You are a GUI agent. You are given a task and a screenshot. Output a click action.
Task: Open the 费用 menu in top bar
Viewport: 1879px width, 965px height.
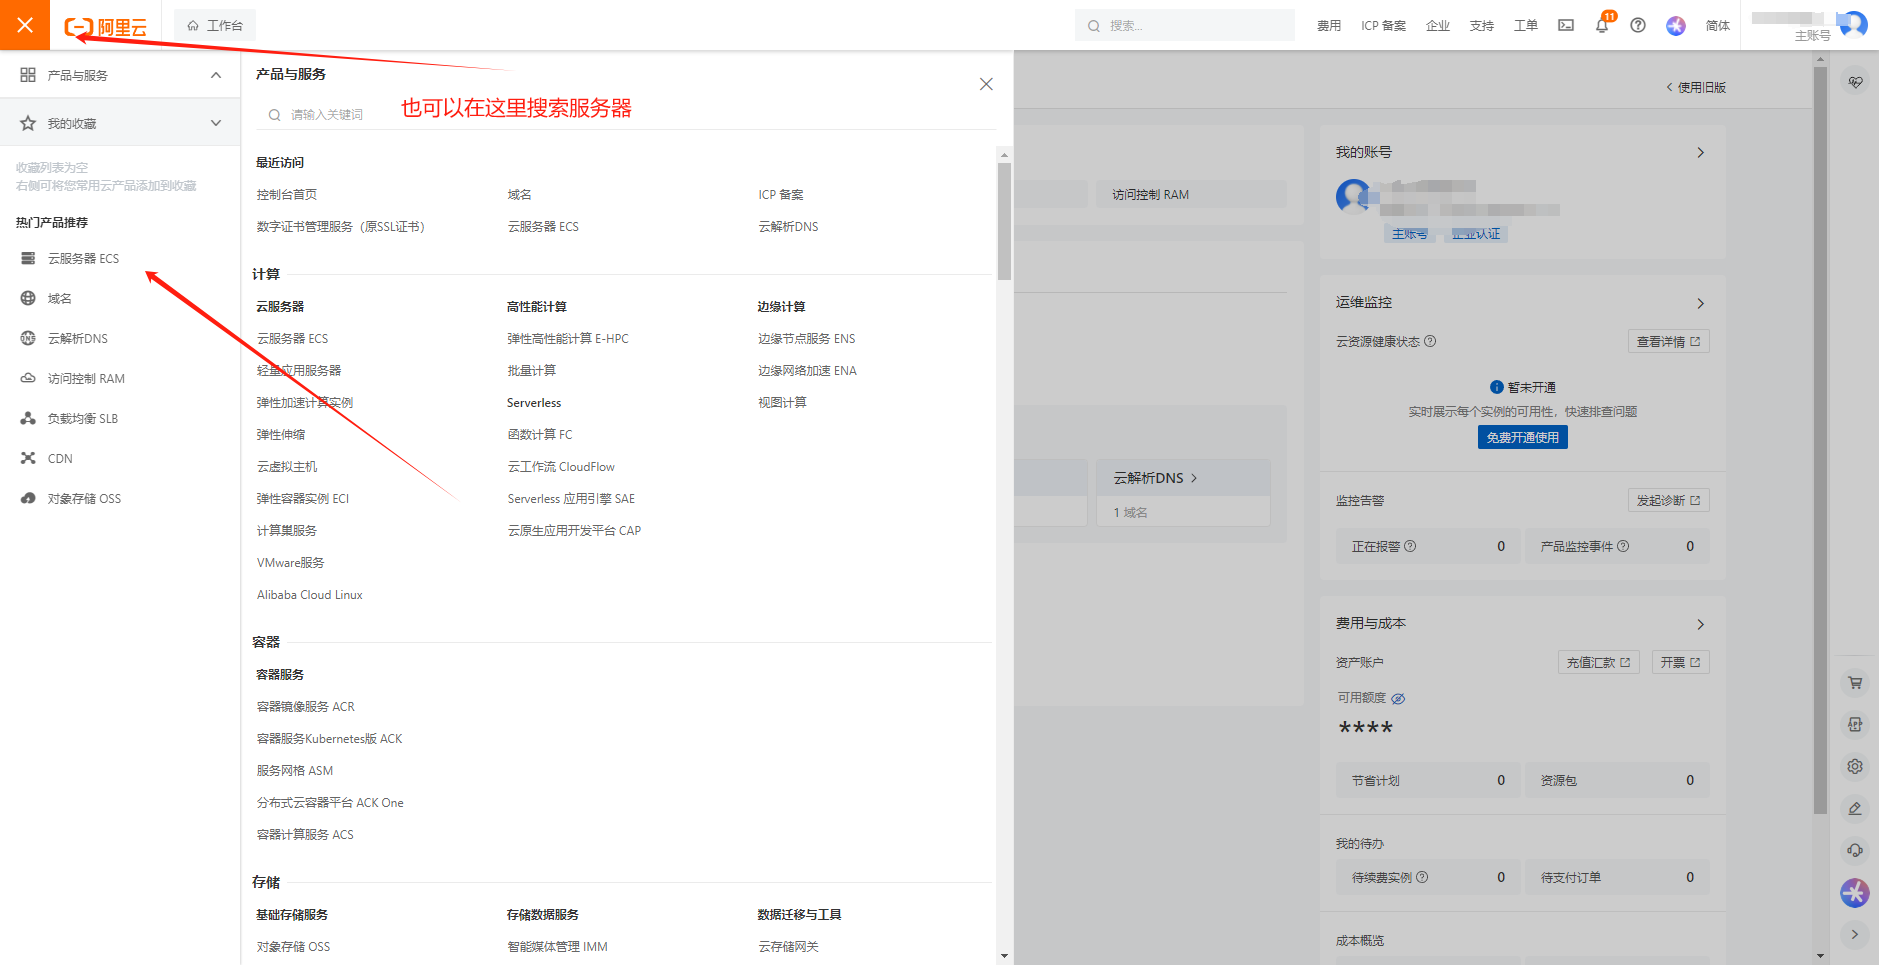pos(1329,25)
